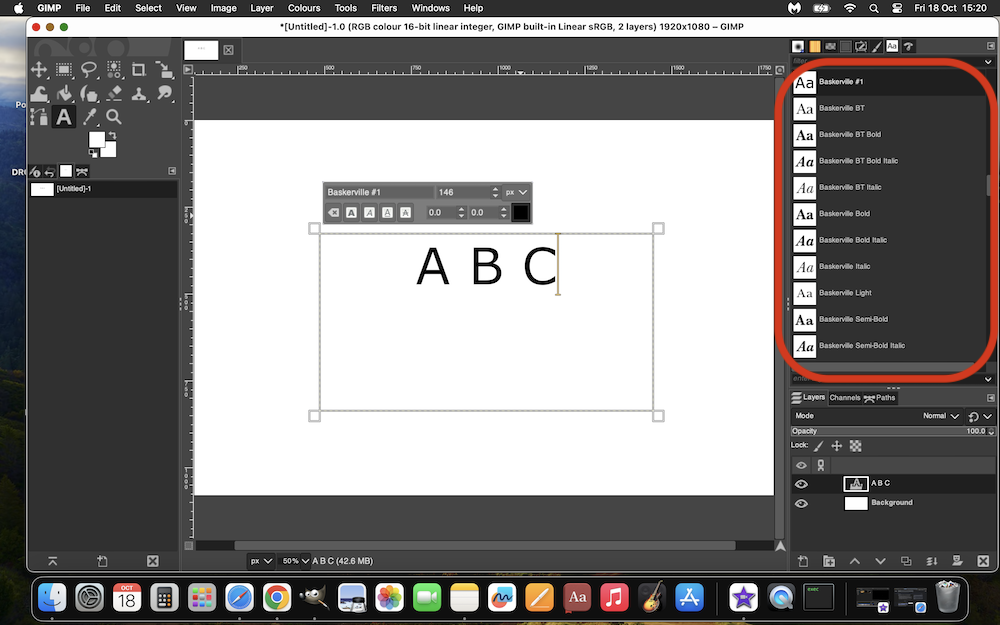The width and height of the screenshot is (1000, 625).
Task: Activate the Colour Picker eyedropper tool
Action: point(90,118)
